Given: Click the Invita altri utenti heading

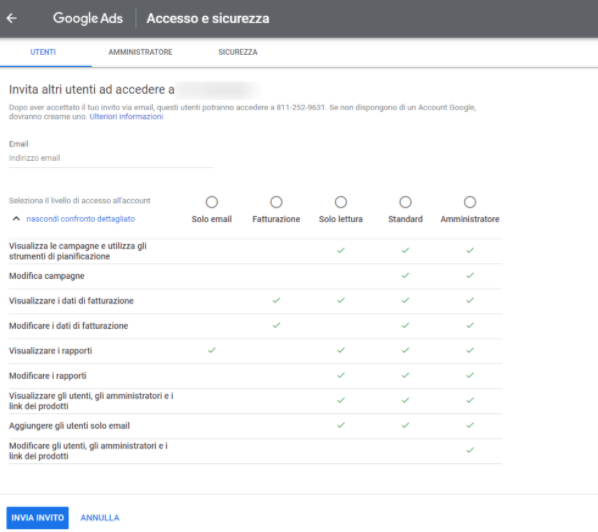Looking at the screenshot, I should point(92,90).
